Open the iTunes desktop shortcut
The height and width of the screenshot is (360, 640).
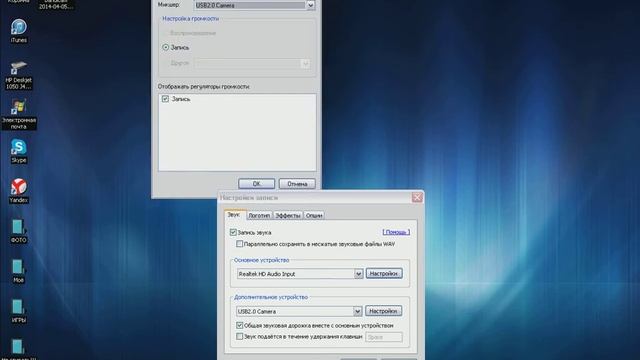pyautogui.click(x=18, y=31)
